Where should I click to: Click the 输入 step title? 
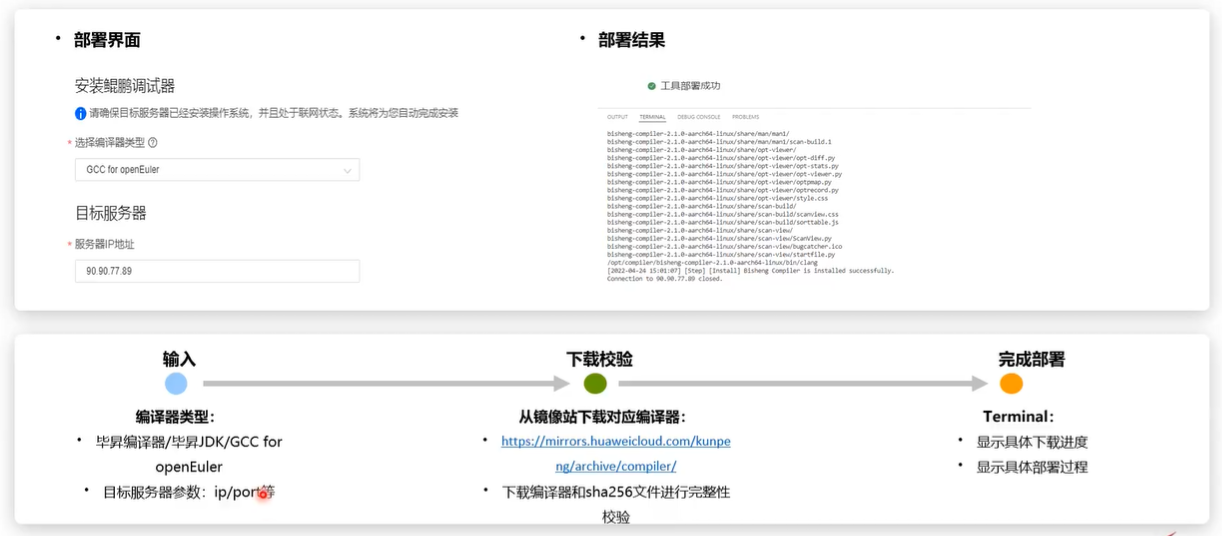179,359
